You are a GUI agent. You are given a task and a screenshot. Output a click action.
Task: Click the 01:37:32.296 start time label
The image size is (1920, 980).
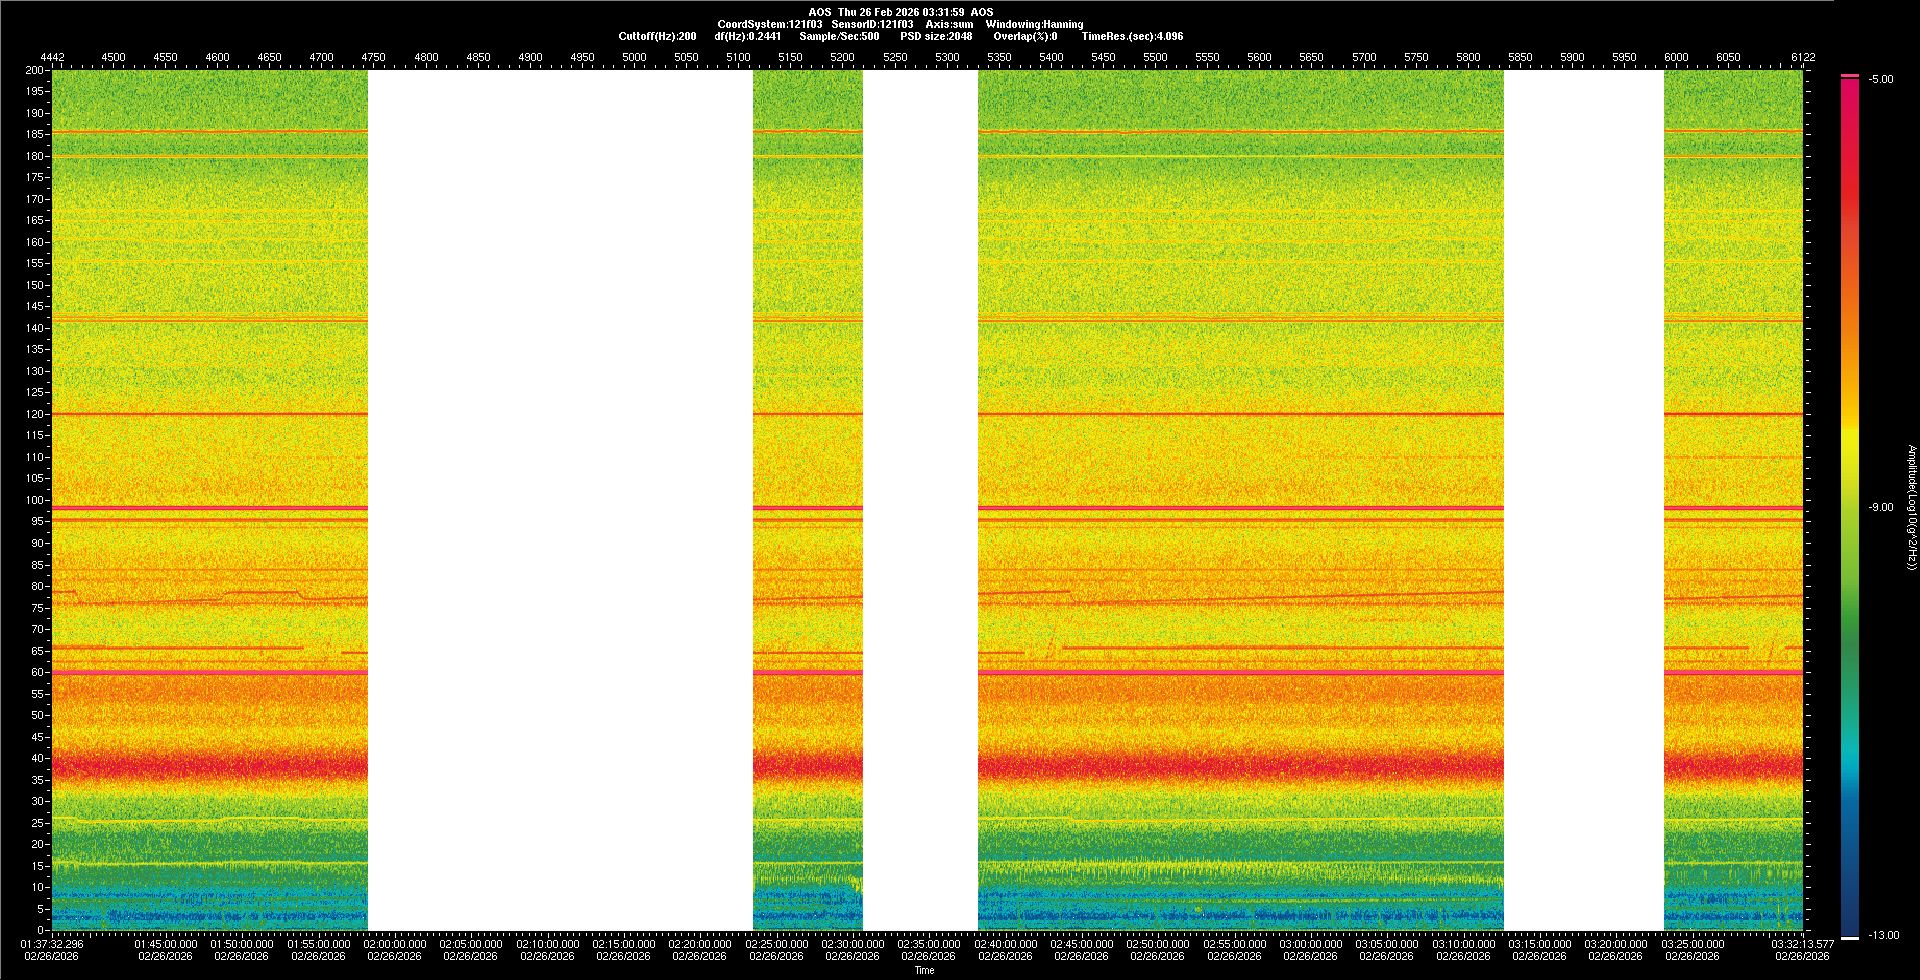click(x=53, y=944)
